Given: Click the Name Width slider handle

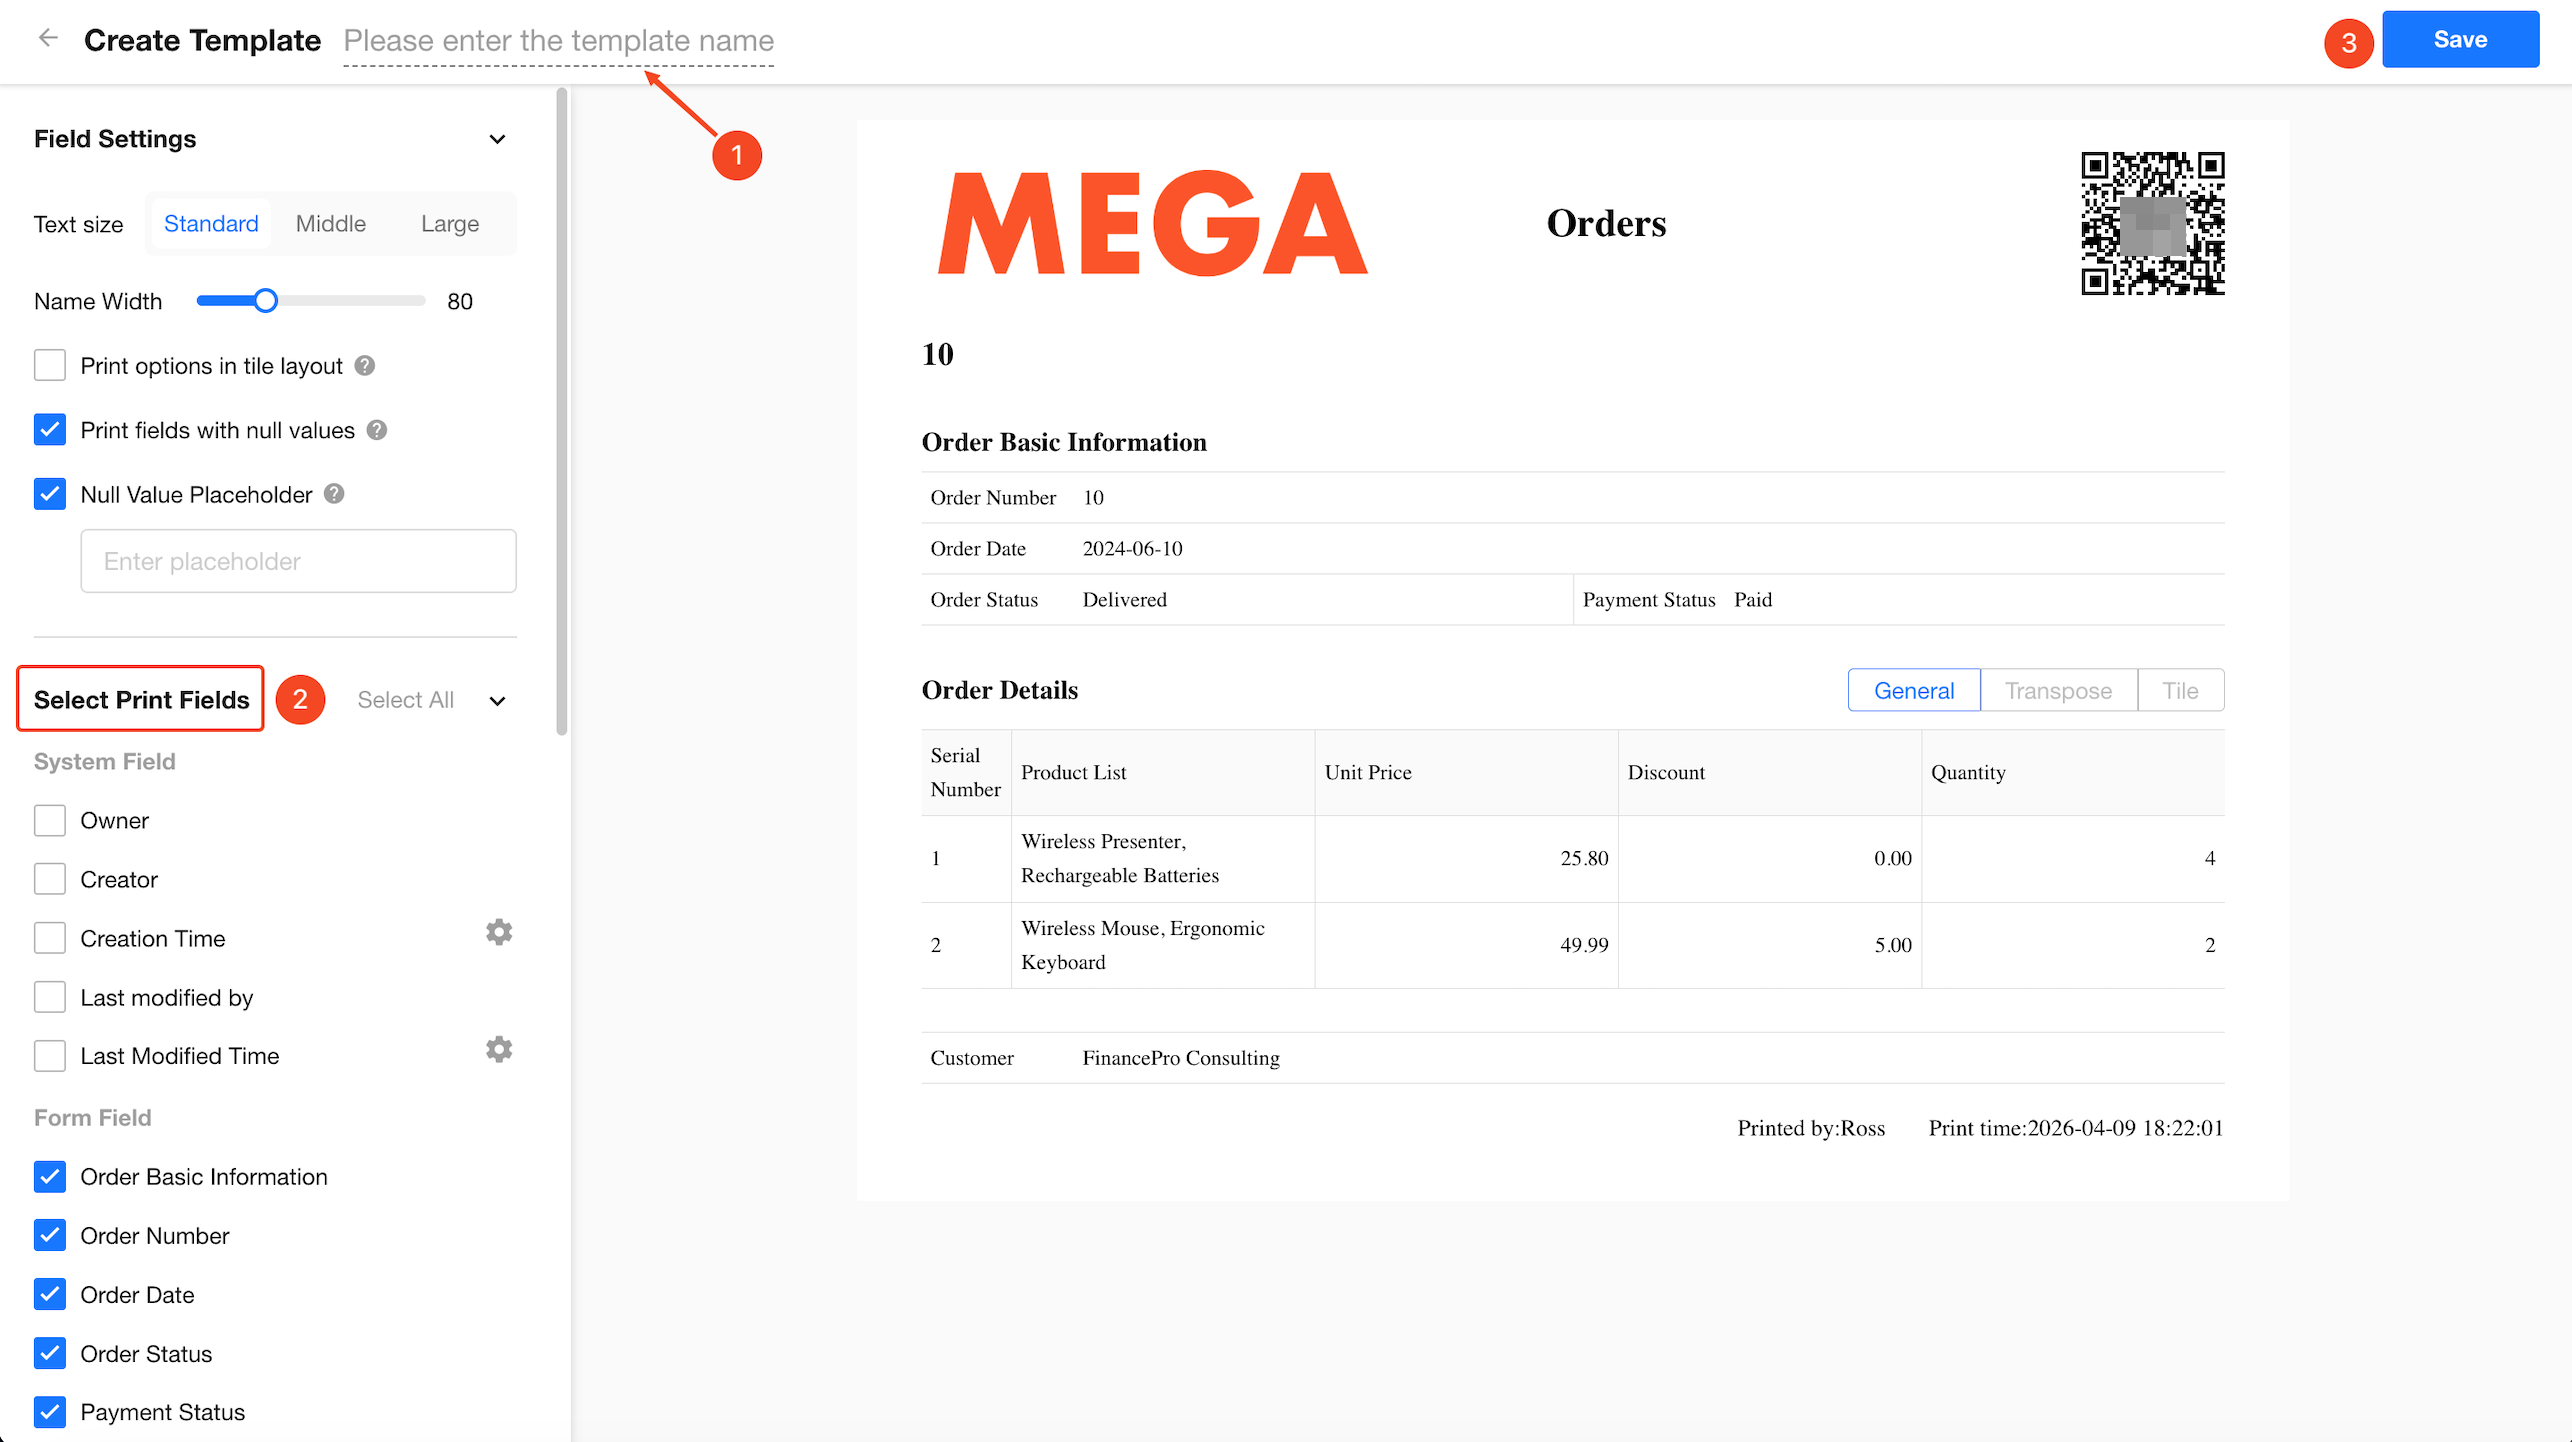Looking at the screenshot, I should click(x=265, y=301).
